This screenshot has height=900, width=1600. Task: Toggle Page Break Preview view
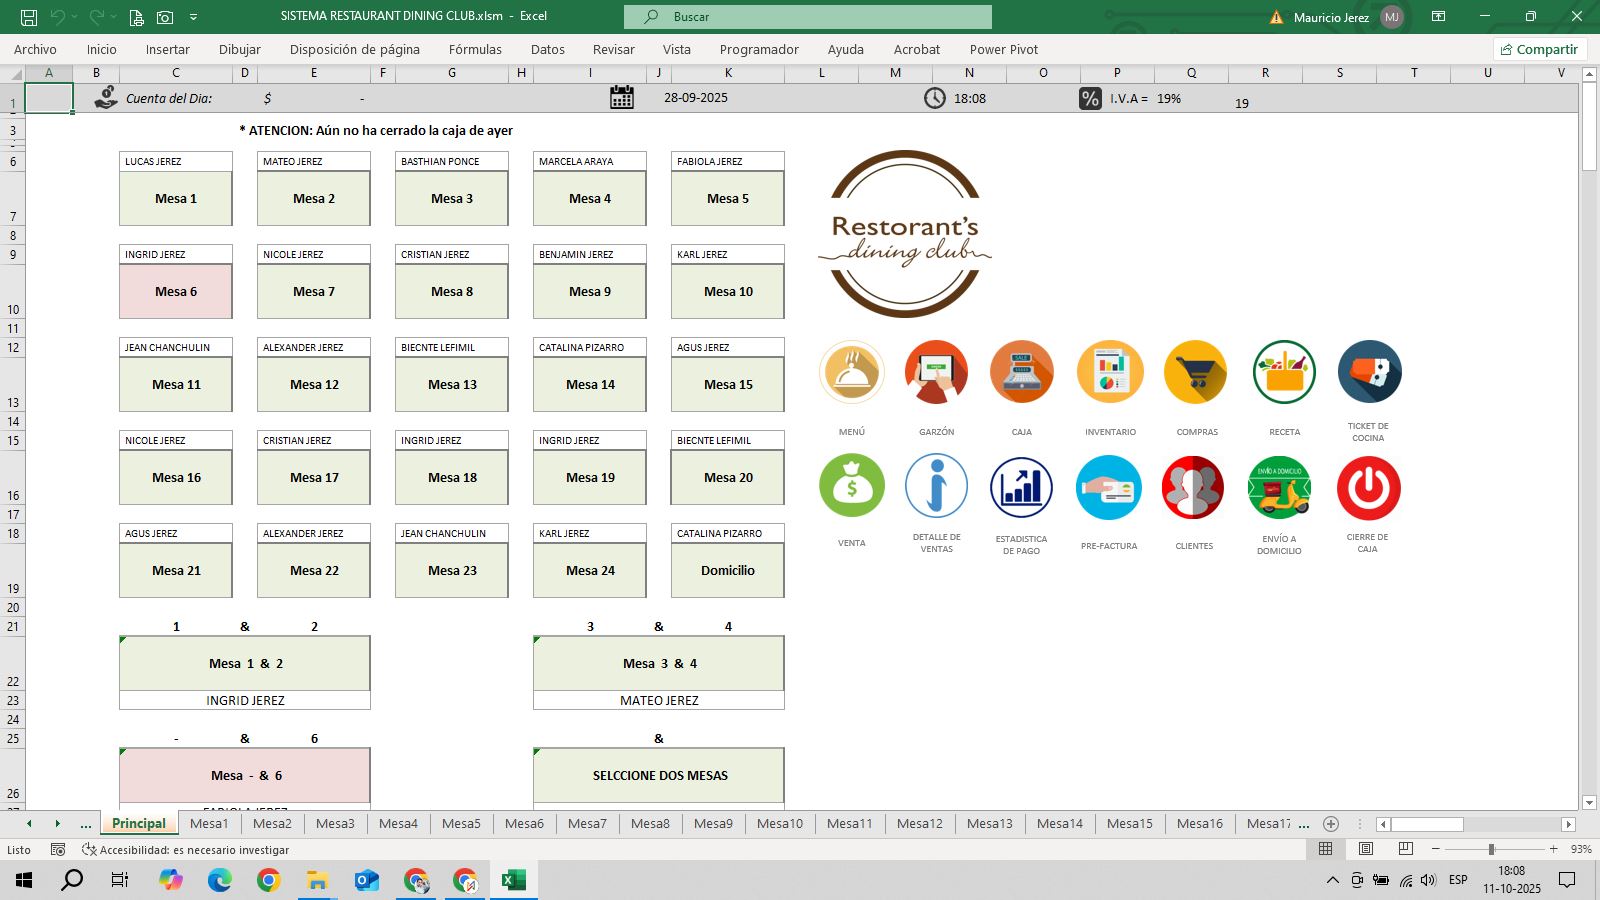point(1405,849)
